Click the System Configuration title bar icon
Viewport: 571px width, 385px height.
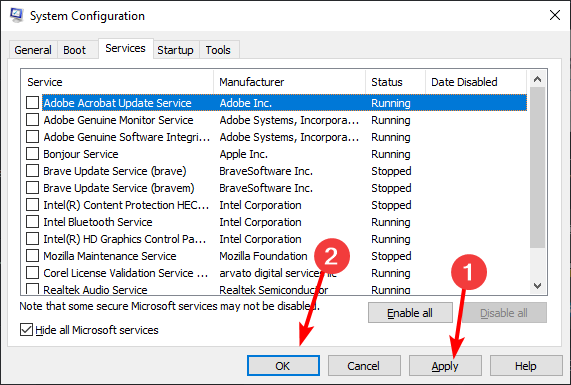tap(16, 15)
